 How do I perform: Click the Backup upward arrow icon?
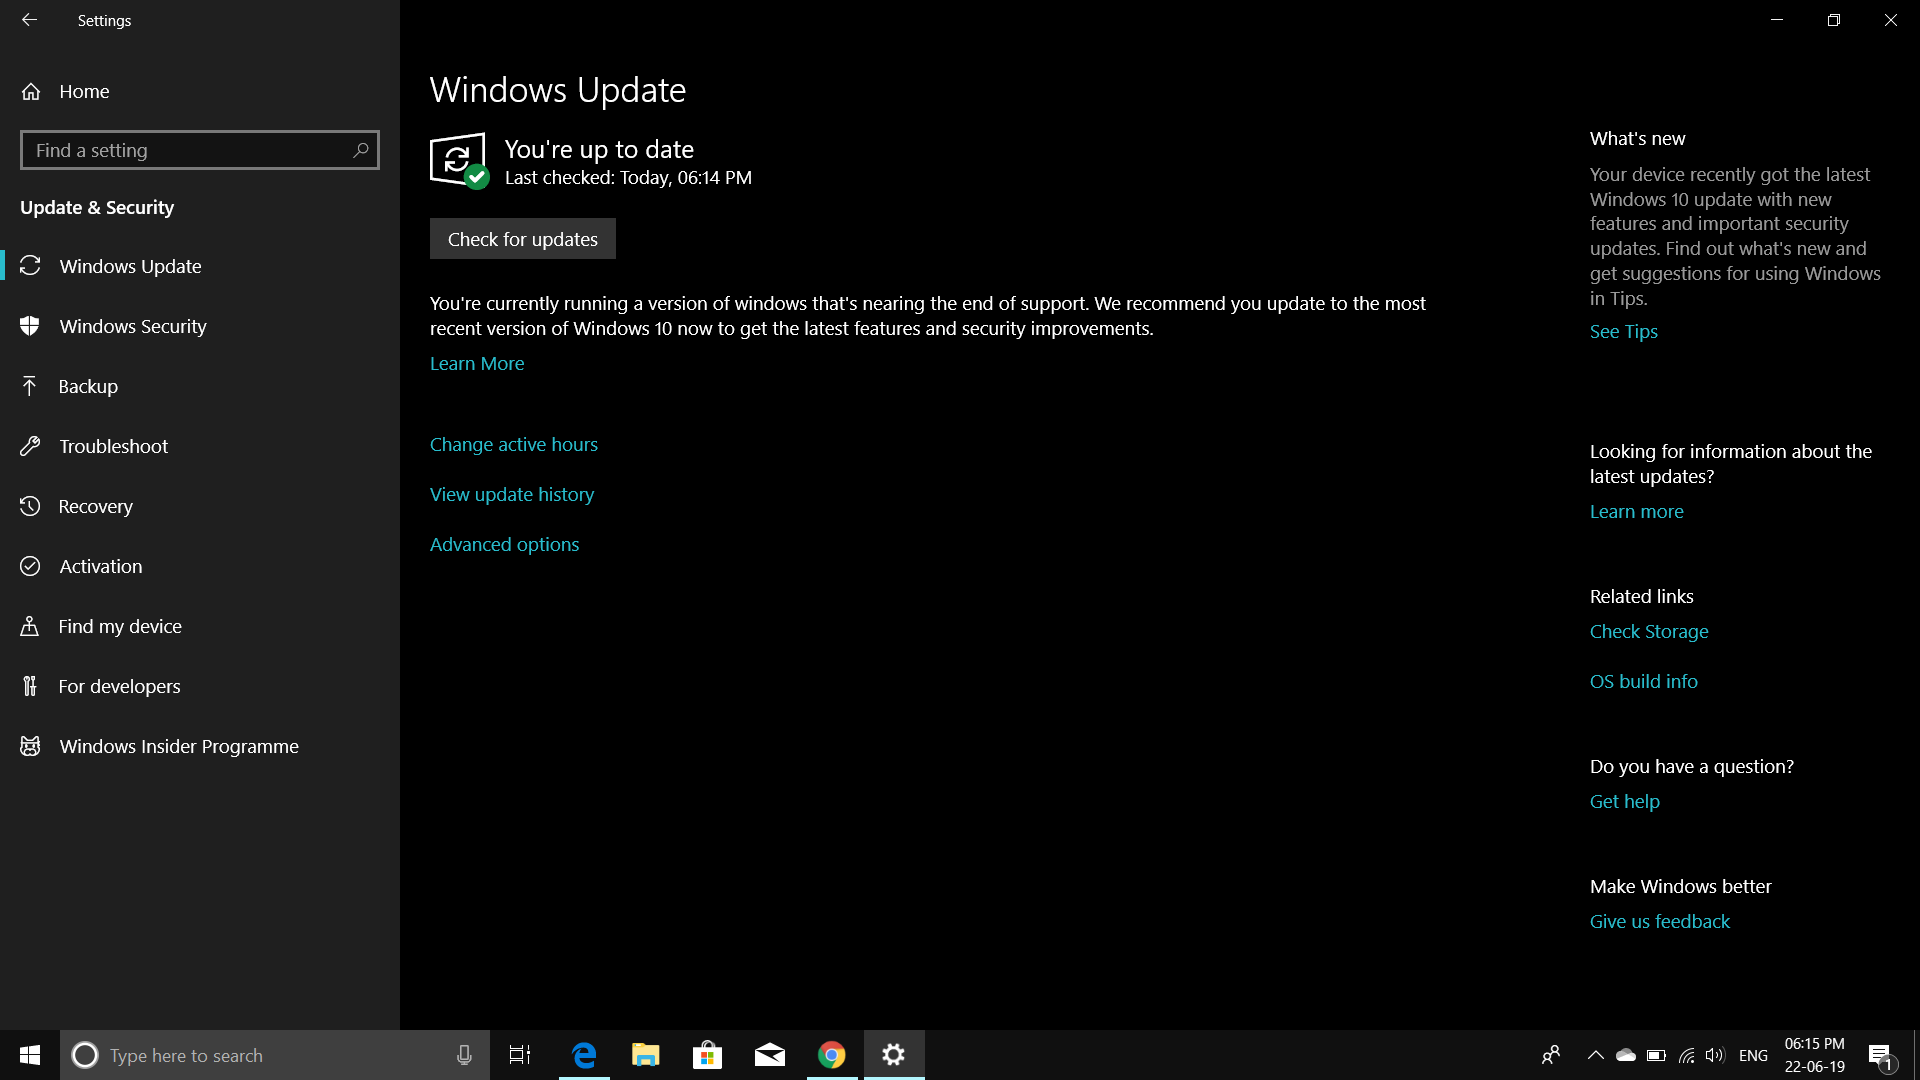coord(30,386)
